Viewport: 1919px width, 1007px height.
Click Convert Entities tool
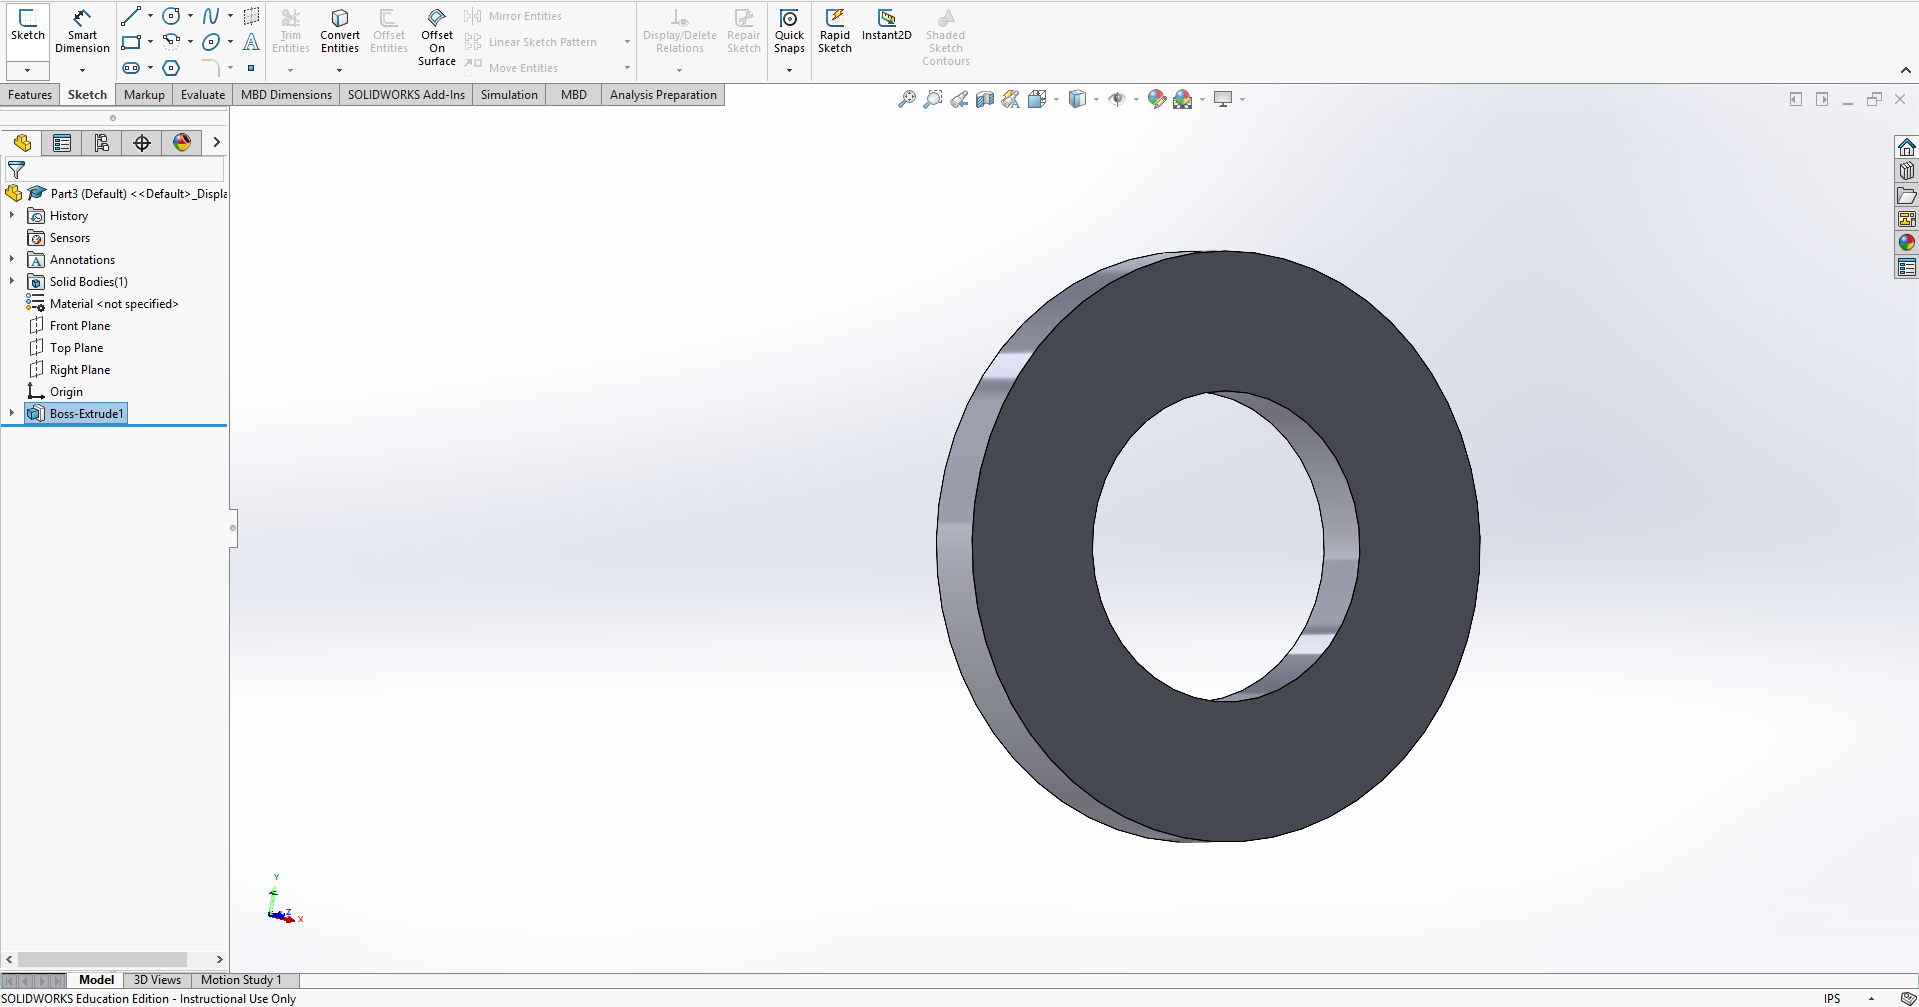[340, 31]
